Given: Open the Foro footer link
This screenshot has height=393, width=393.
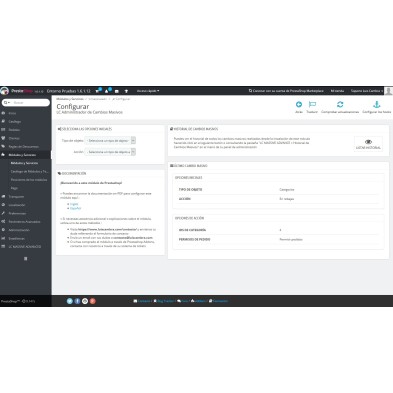Looking at the screenshot, I should [183, 301].
